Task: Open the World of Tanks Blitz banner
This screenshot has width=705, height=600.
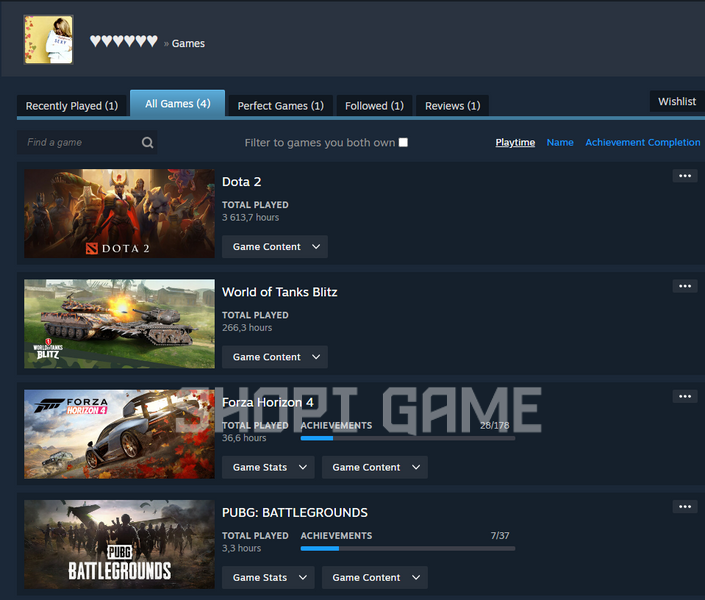Action: click(119, 324)
